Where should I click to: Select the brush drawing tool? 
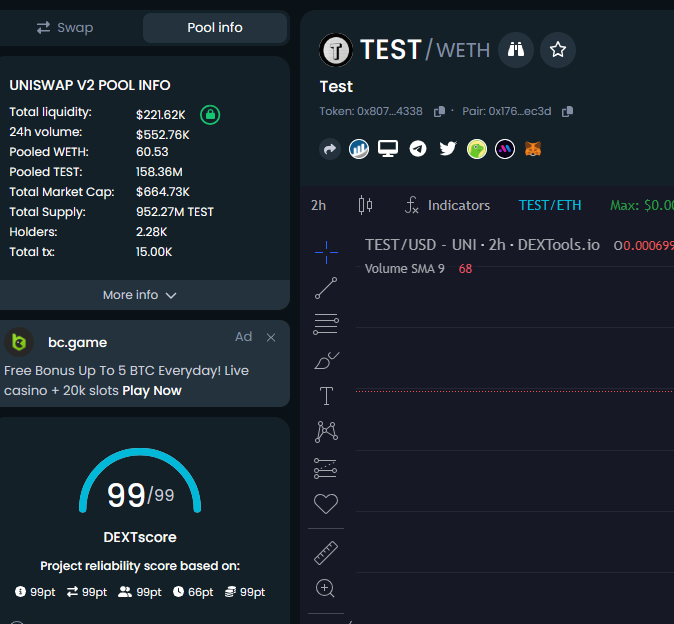tap(326, 360)
